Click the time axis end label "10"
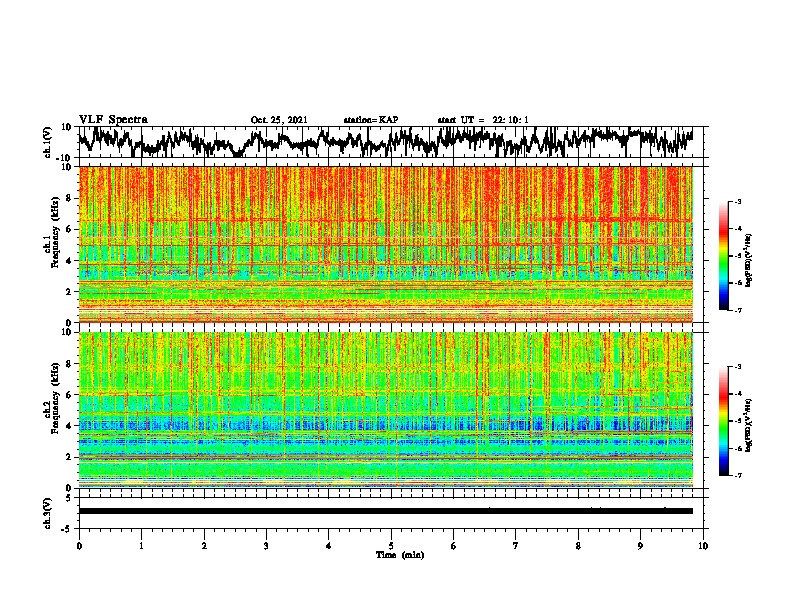 [x=703, y=546]
